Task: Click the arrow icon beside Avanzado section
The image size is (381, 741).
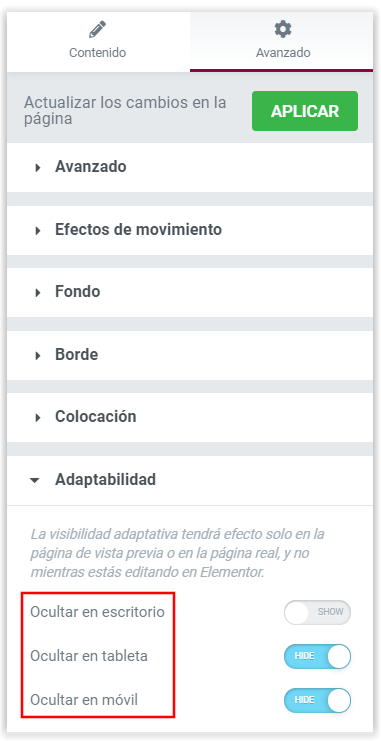Action: point(38,167)
